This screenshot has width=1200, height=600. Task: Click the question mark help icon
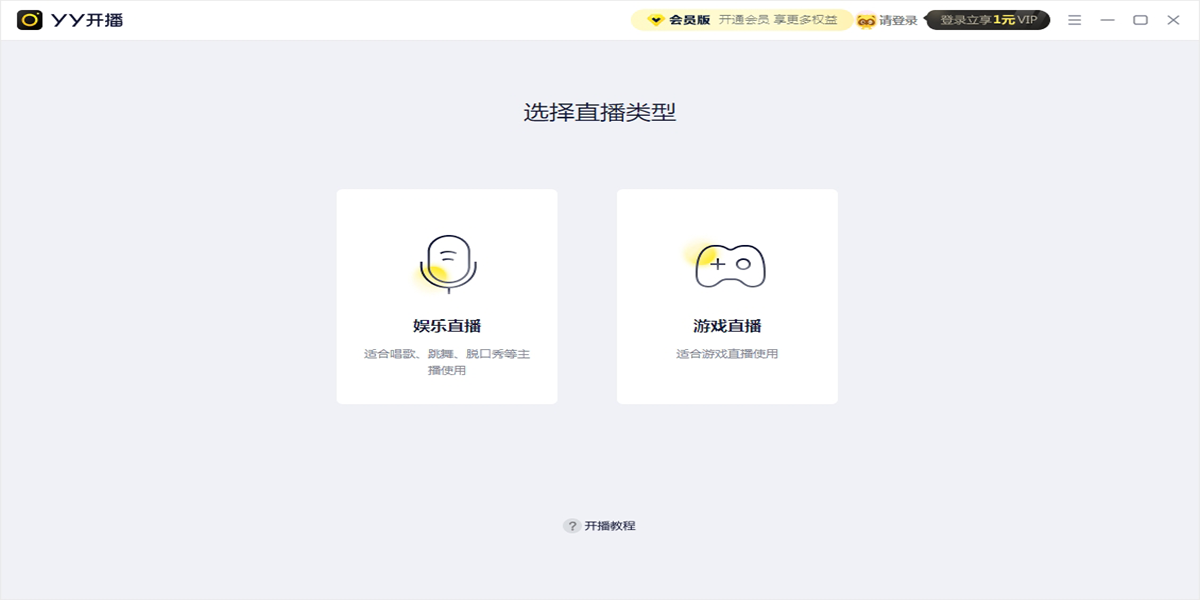(572, 526)
